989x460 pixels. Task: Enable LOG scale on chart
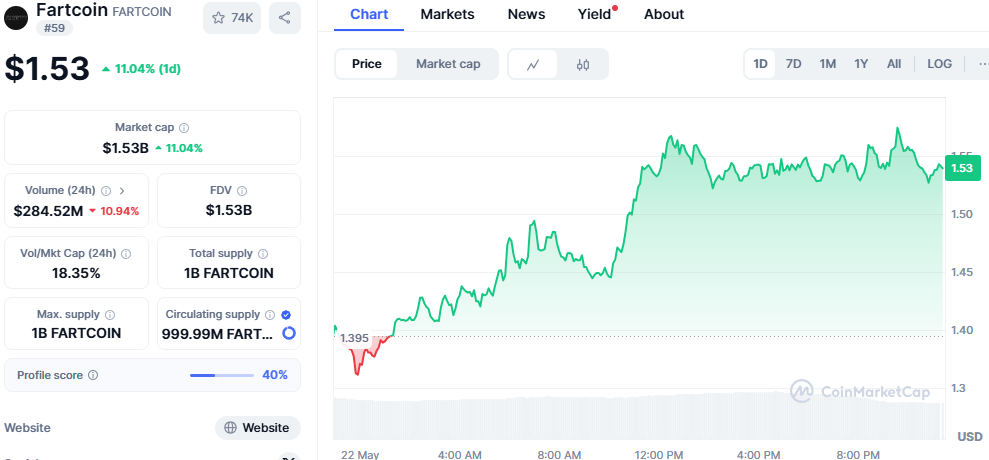click(939, 64)
